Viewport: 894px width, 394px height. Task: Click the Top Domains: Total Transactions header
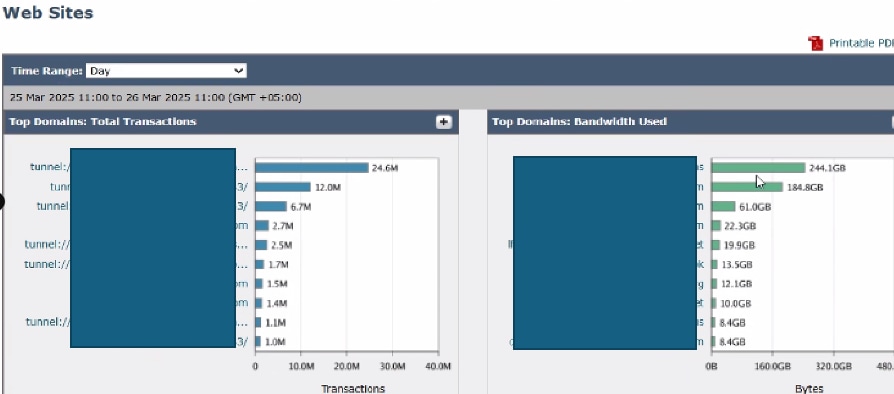tap(103, 121)
